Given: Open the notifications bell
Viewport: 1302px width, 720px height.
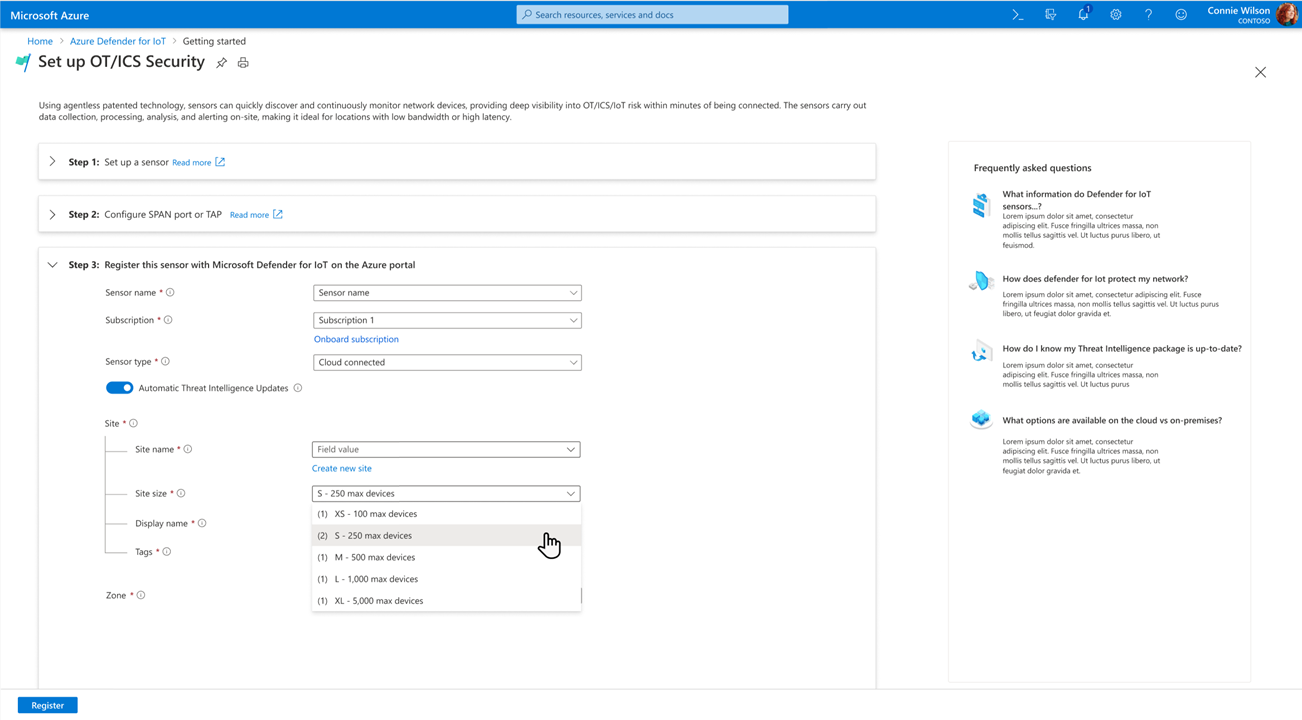Looking at the screenshot, I should (x=1083, y=15).
